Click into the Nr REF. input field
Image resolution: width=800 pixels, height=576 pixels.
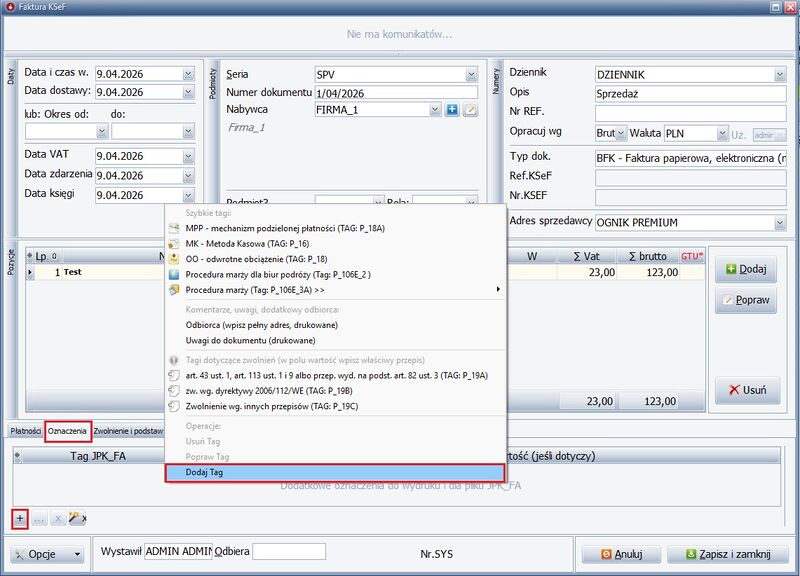click(x=690, y=114)
